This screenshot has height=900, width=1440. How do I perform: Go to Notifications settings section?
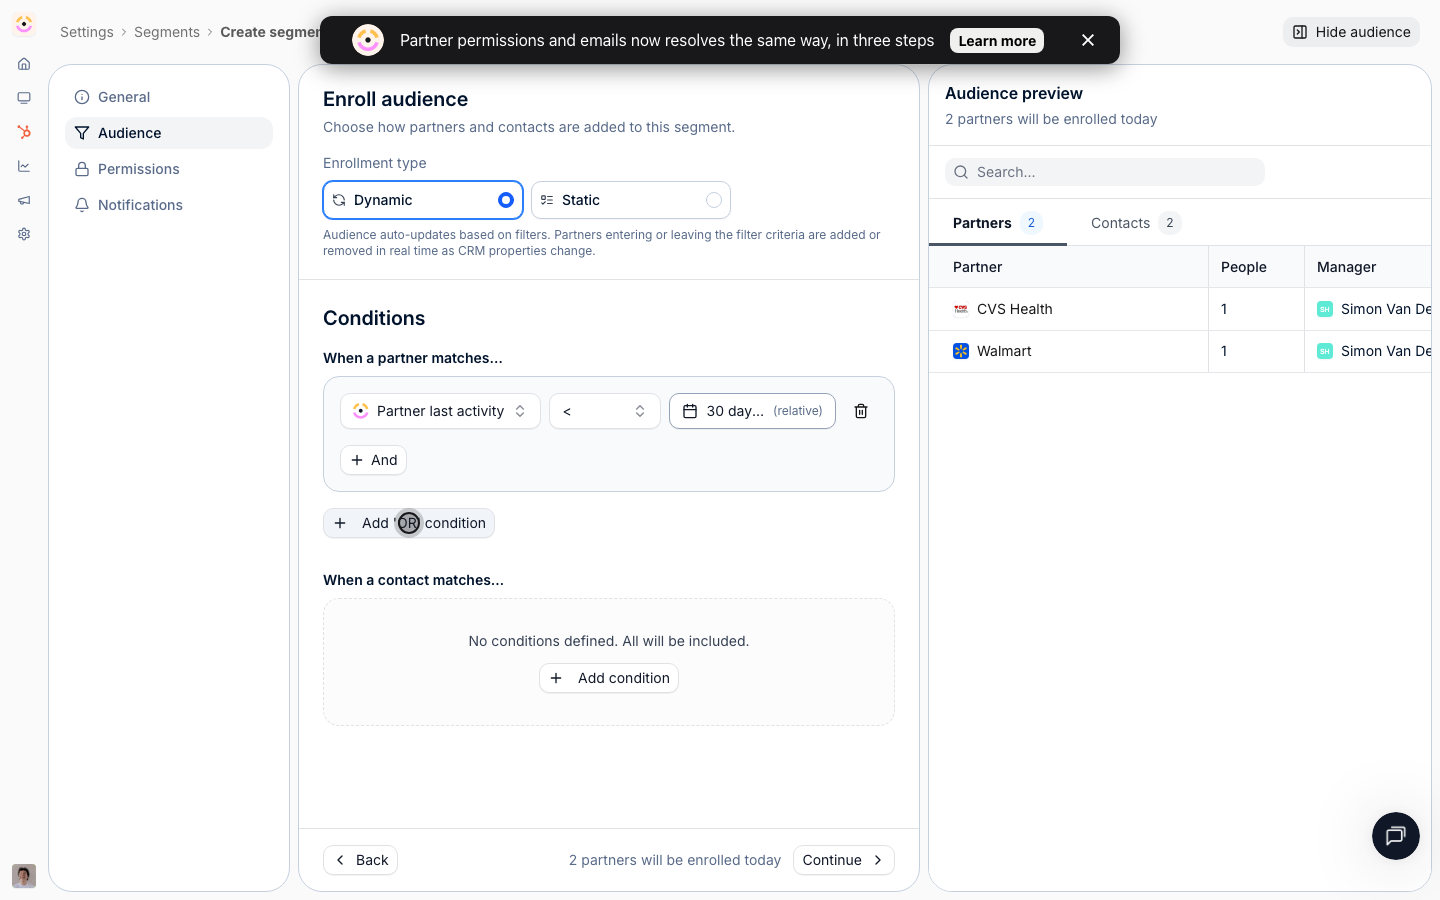coord(169,205)
